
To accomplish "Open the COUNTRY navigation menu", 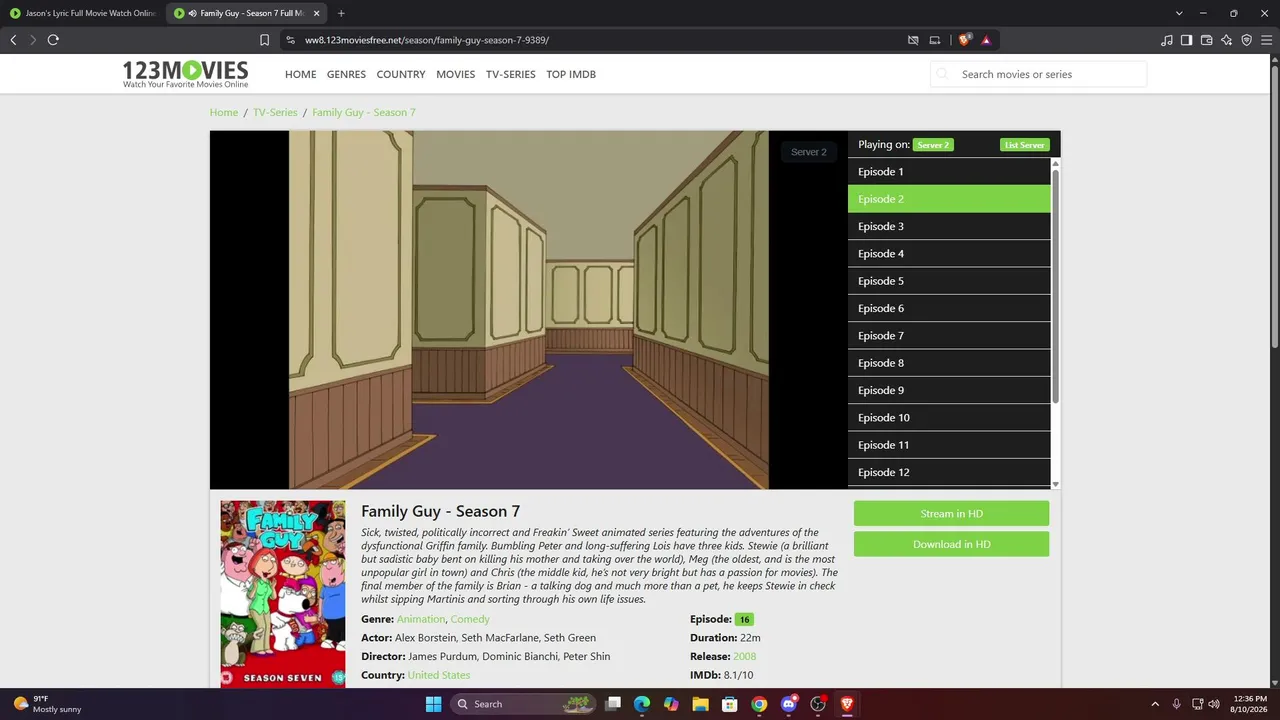I will click(401, 74).
